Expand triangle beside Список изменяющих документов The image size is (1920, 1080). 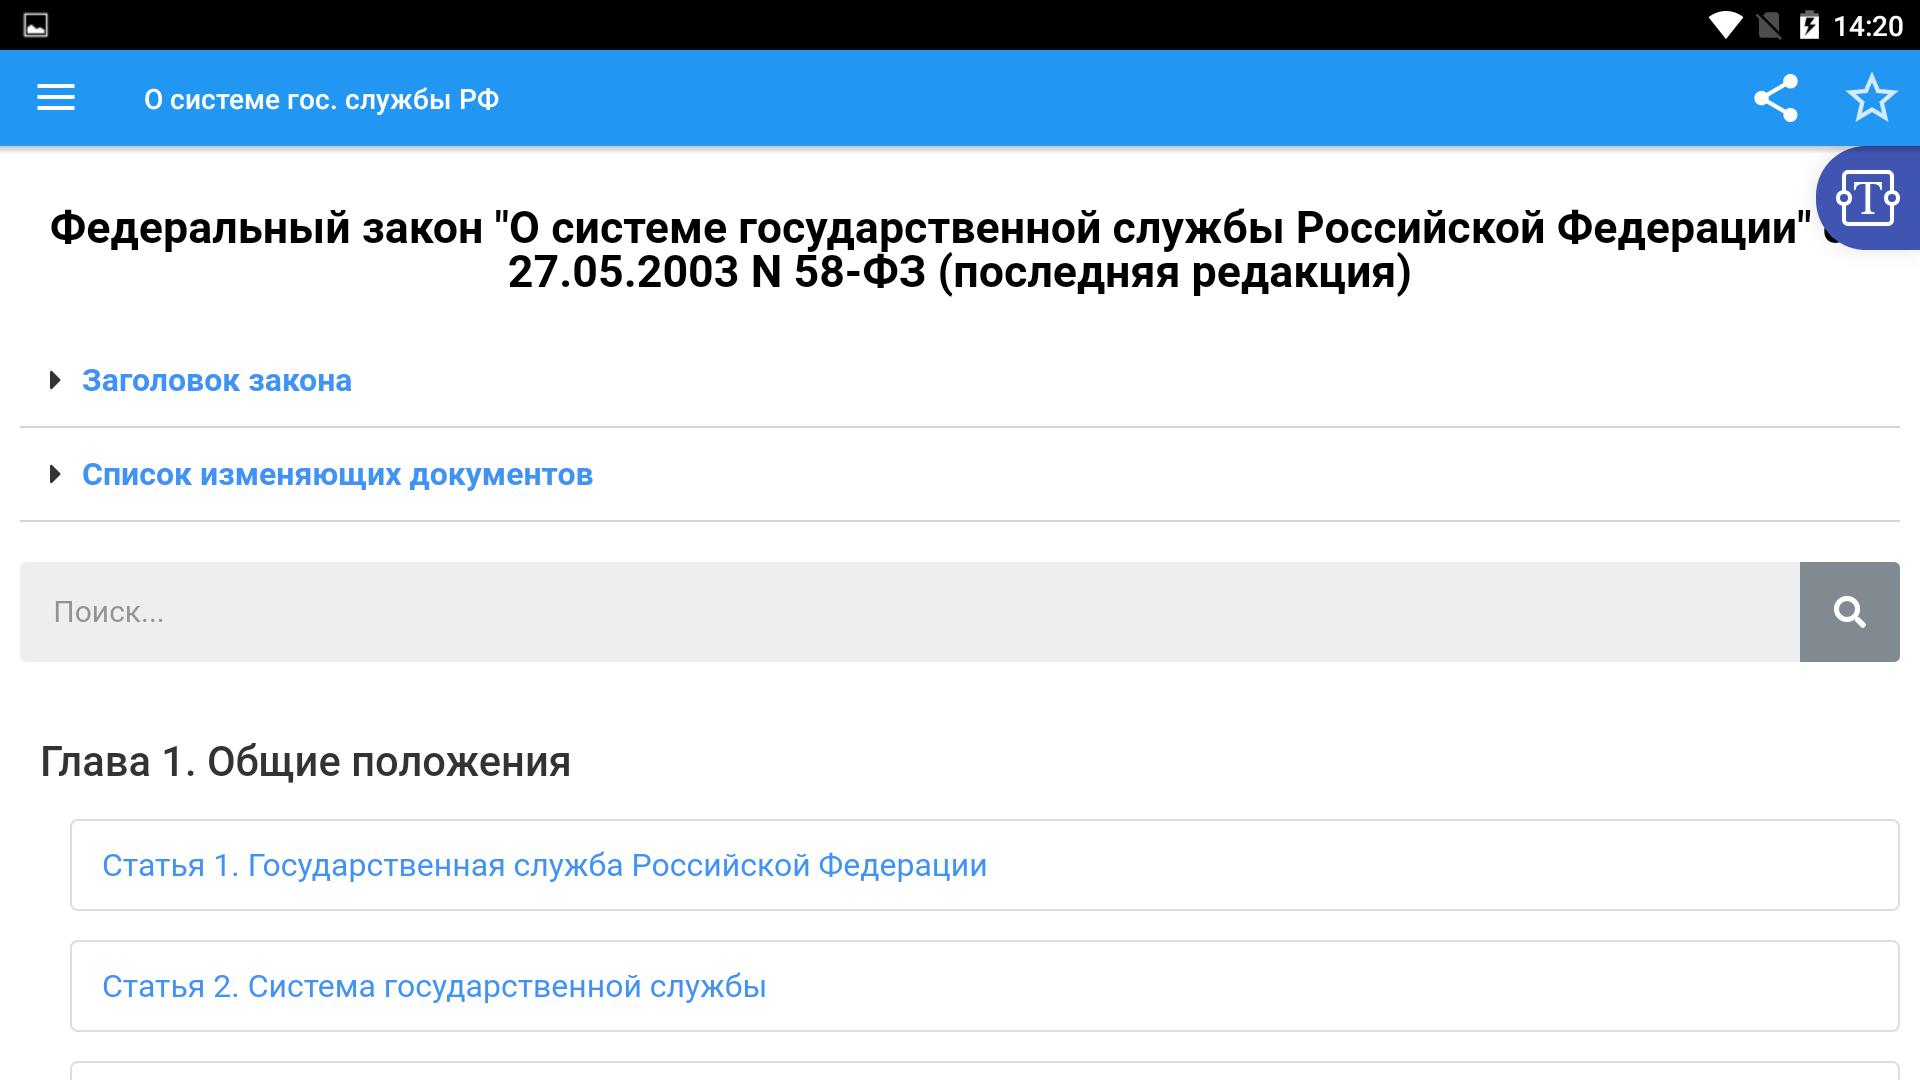point(56,474)
